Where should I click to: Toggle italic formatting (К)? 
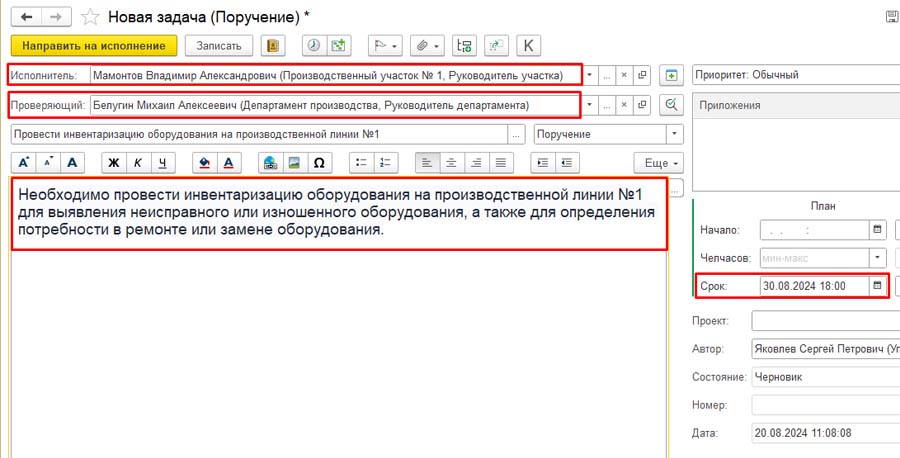[138, 163]
